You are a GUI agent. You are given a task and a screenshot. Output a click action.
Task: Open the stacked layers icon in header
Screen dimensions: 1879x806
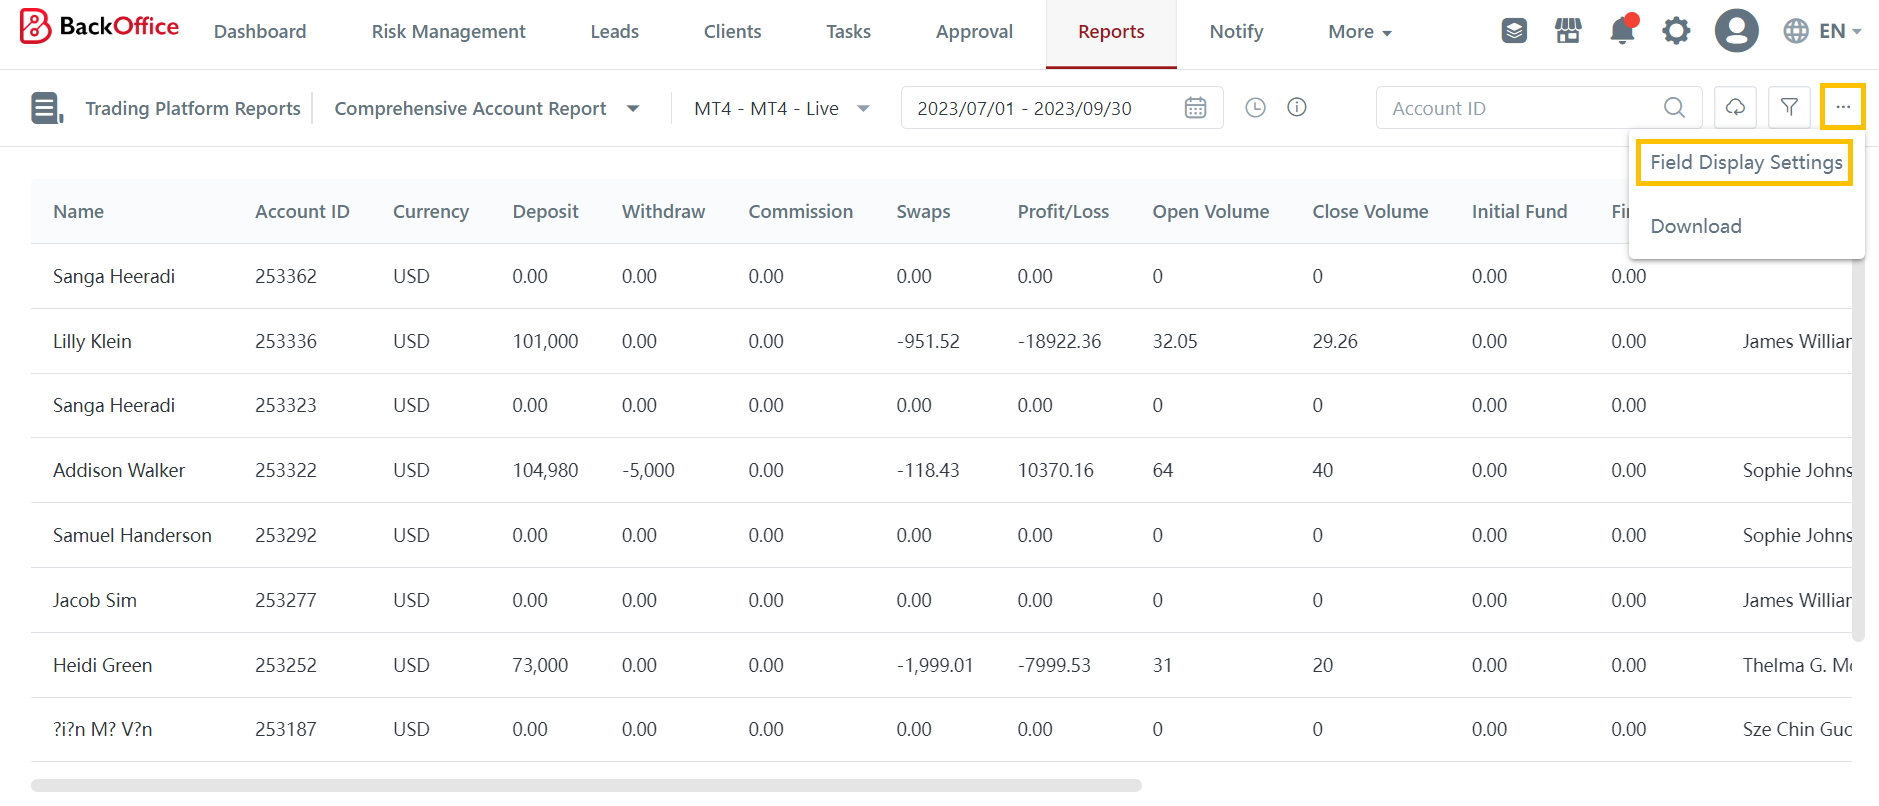coord(1514,31)
